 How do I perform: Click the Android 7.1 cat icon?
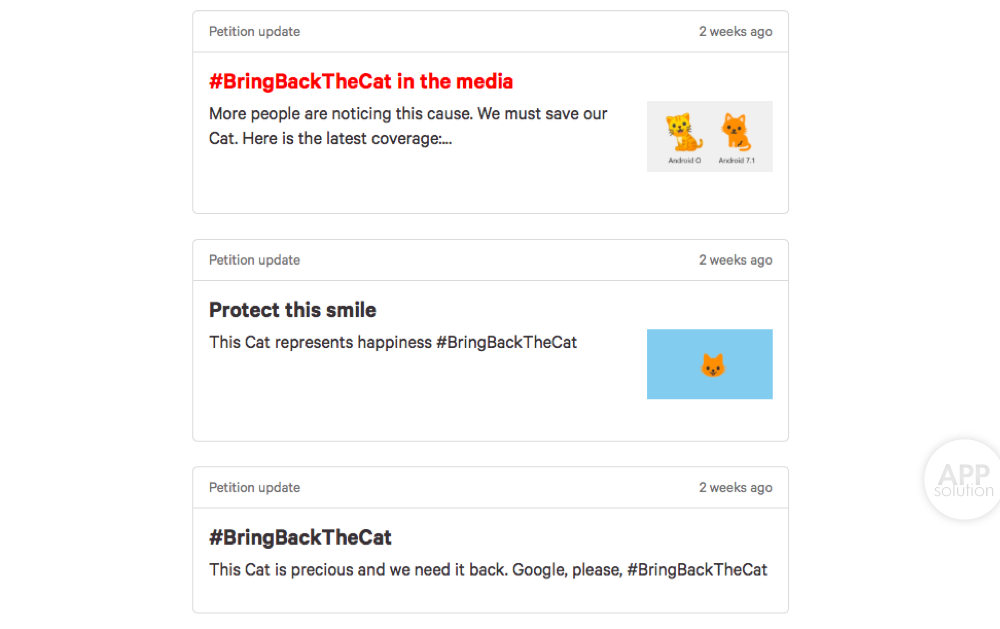point(734,132)
